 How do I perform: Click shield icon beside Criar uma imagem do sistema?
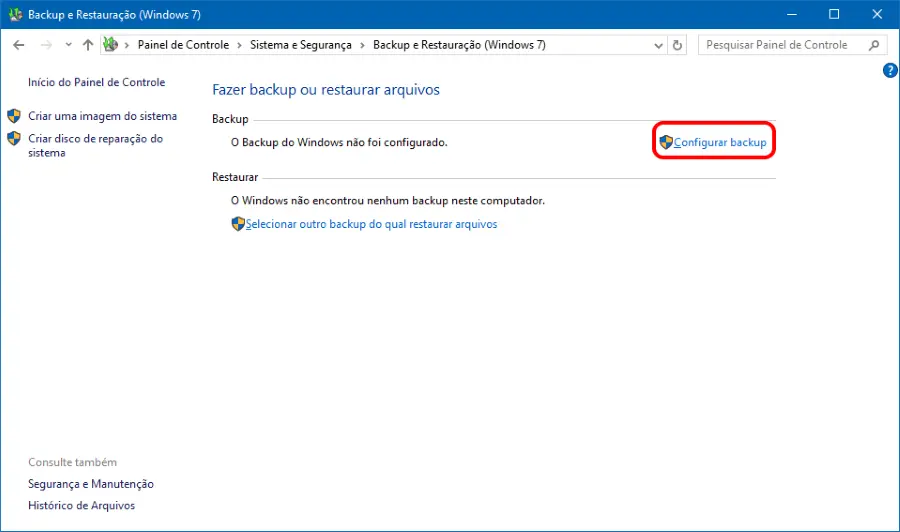14,116
